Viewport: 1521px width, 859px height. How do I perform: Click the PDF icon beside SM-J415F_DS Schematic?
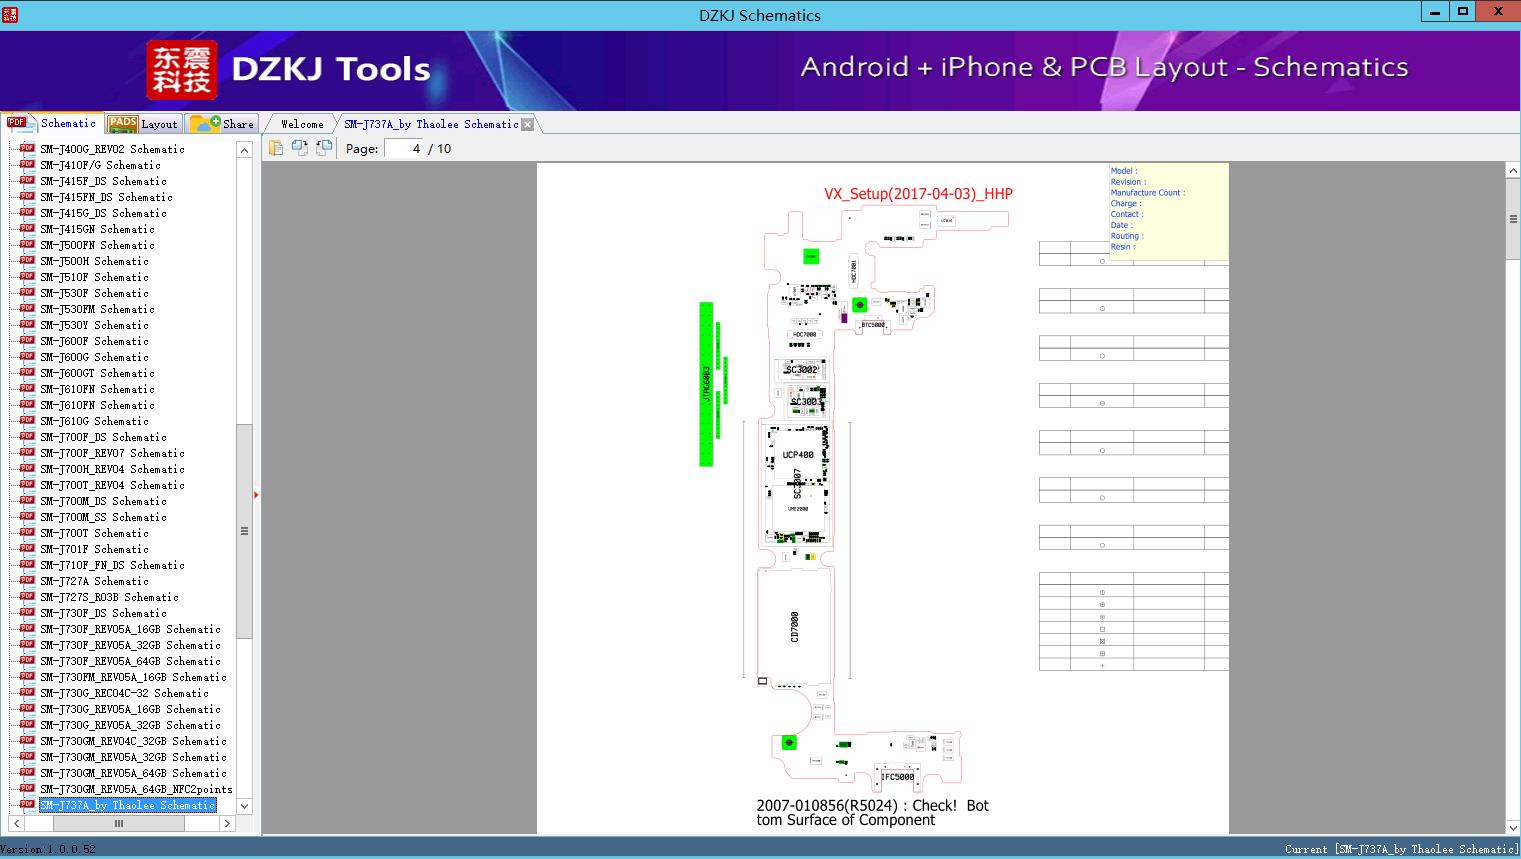pyautogui.click(x=27, y=180)
